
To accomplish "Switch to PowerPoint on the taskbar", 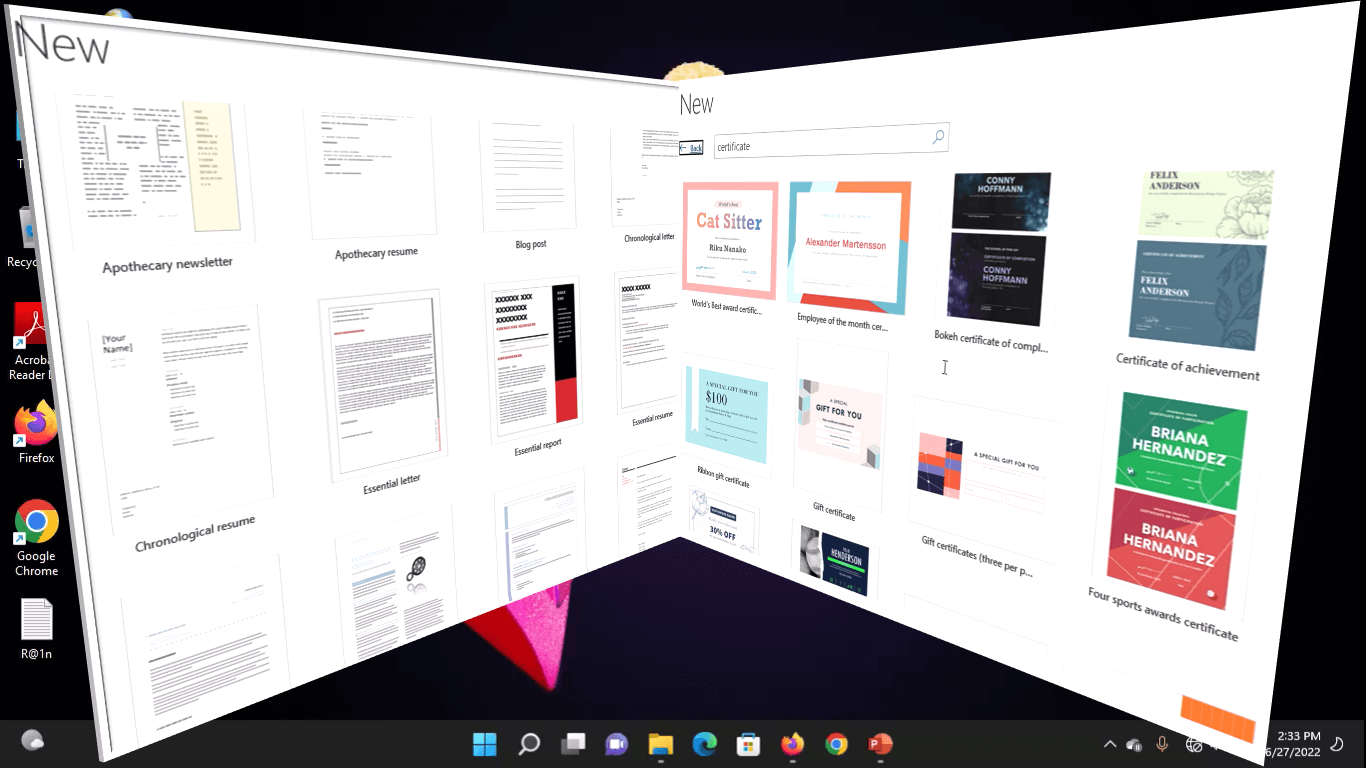I will [880, 744].
